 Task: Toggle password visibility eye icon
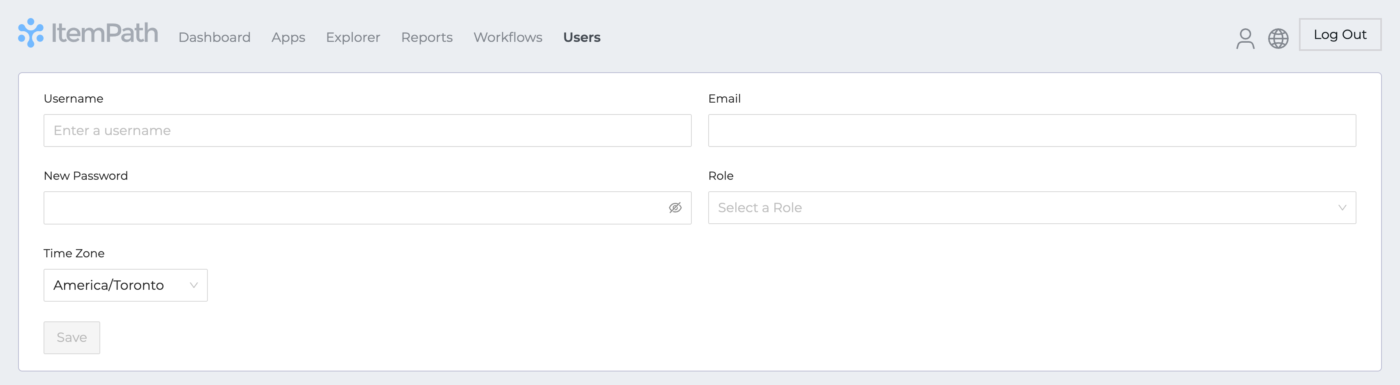pos(675,208)
